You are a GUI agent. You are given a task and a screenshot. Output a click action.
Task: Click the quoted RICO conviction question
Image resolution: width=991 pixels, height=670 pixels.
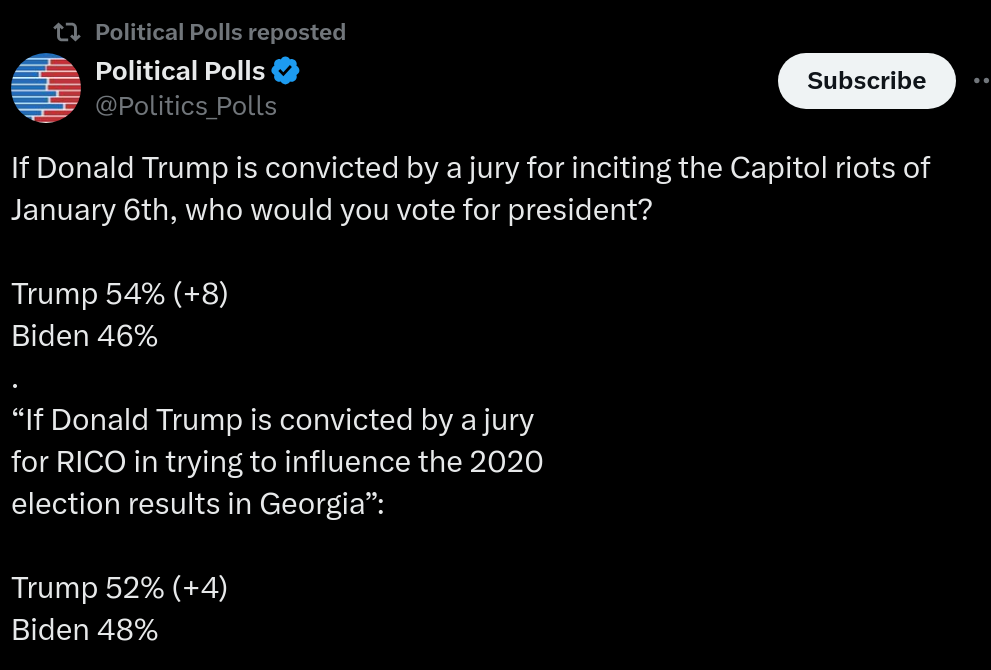[x=277, y=462]
